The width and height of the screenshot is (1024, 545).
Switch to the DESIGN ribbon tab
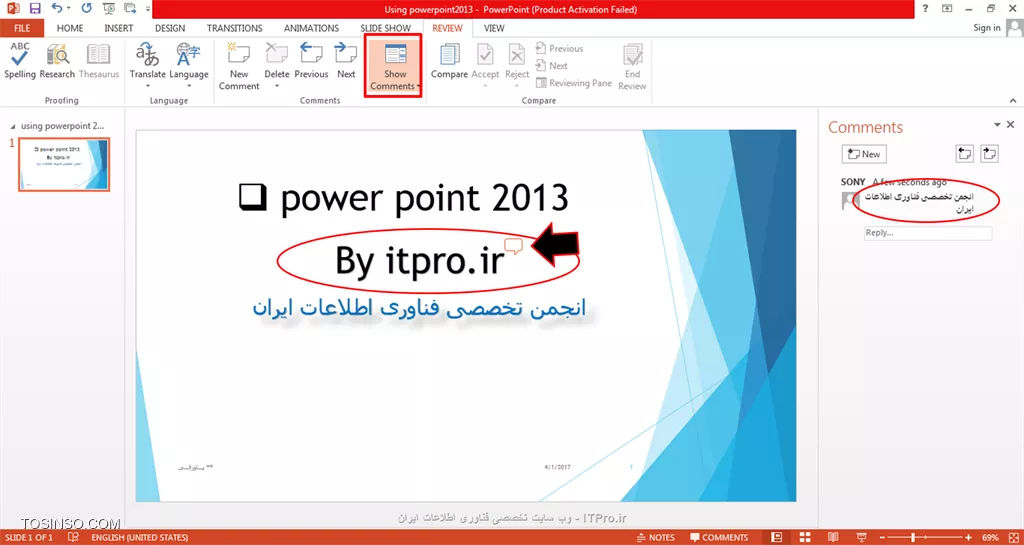[x=170, y=28]
